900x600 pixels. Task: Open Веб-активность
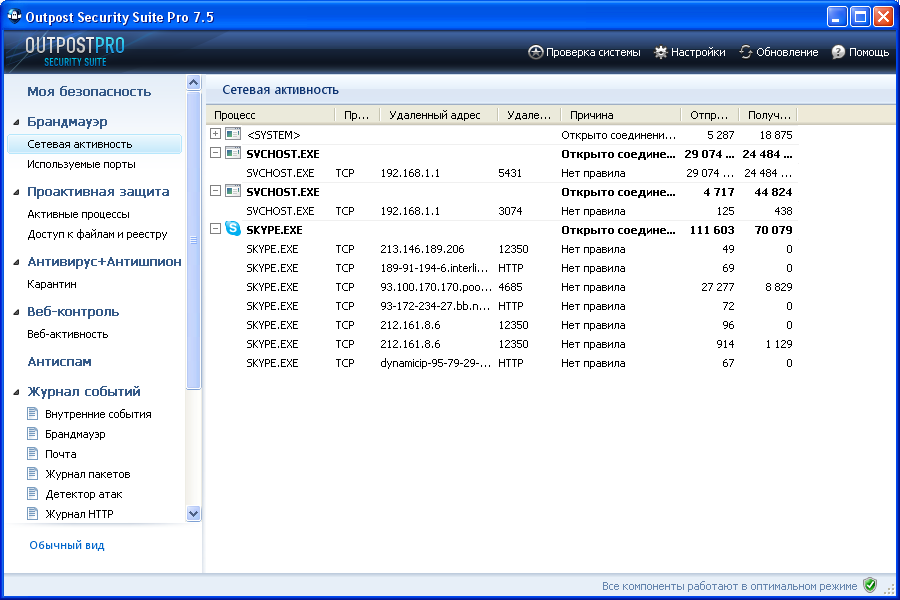(x=67, y=334)
